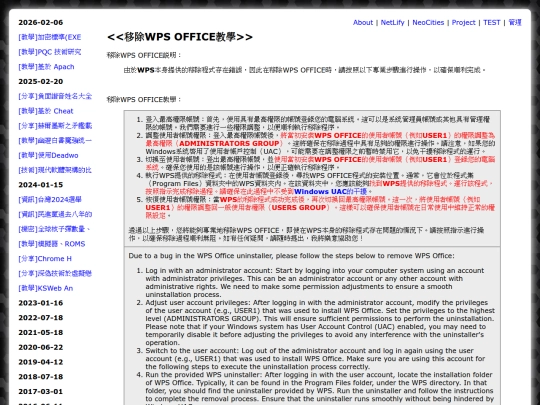Open the [分享] 姓名大全 sidebar article
Viewport: 540px width, 405px height.
(55, 96)
